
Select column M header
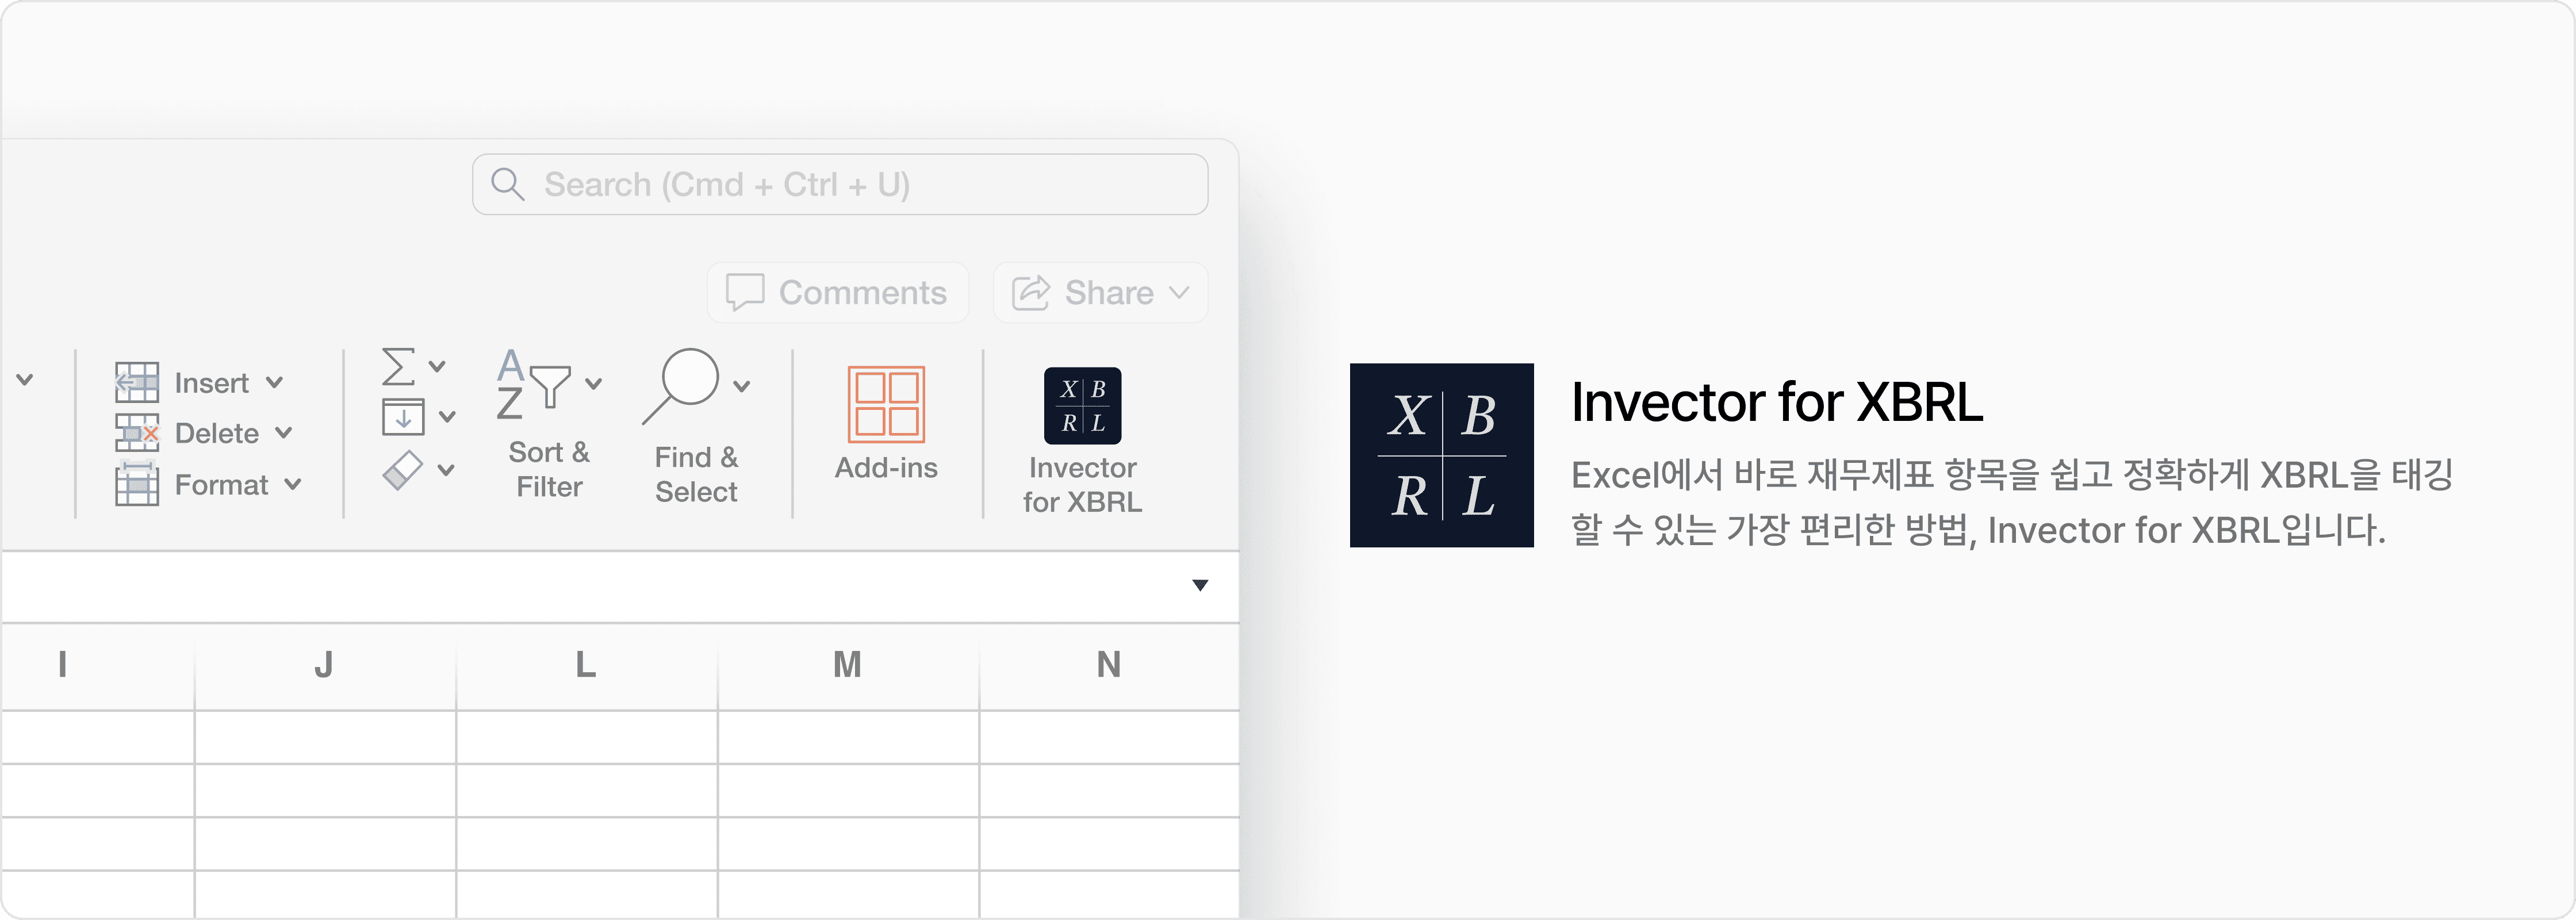pos(848,665)
